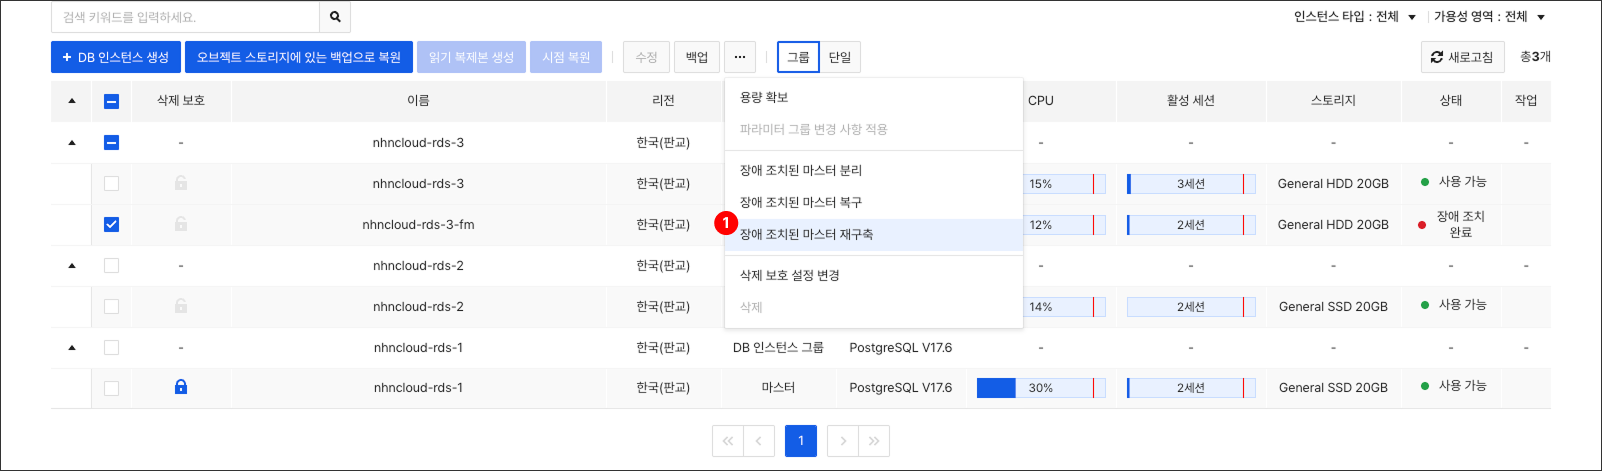
Task: Go to last page with double-right arrow
Action: 874,441
